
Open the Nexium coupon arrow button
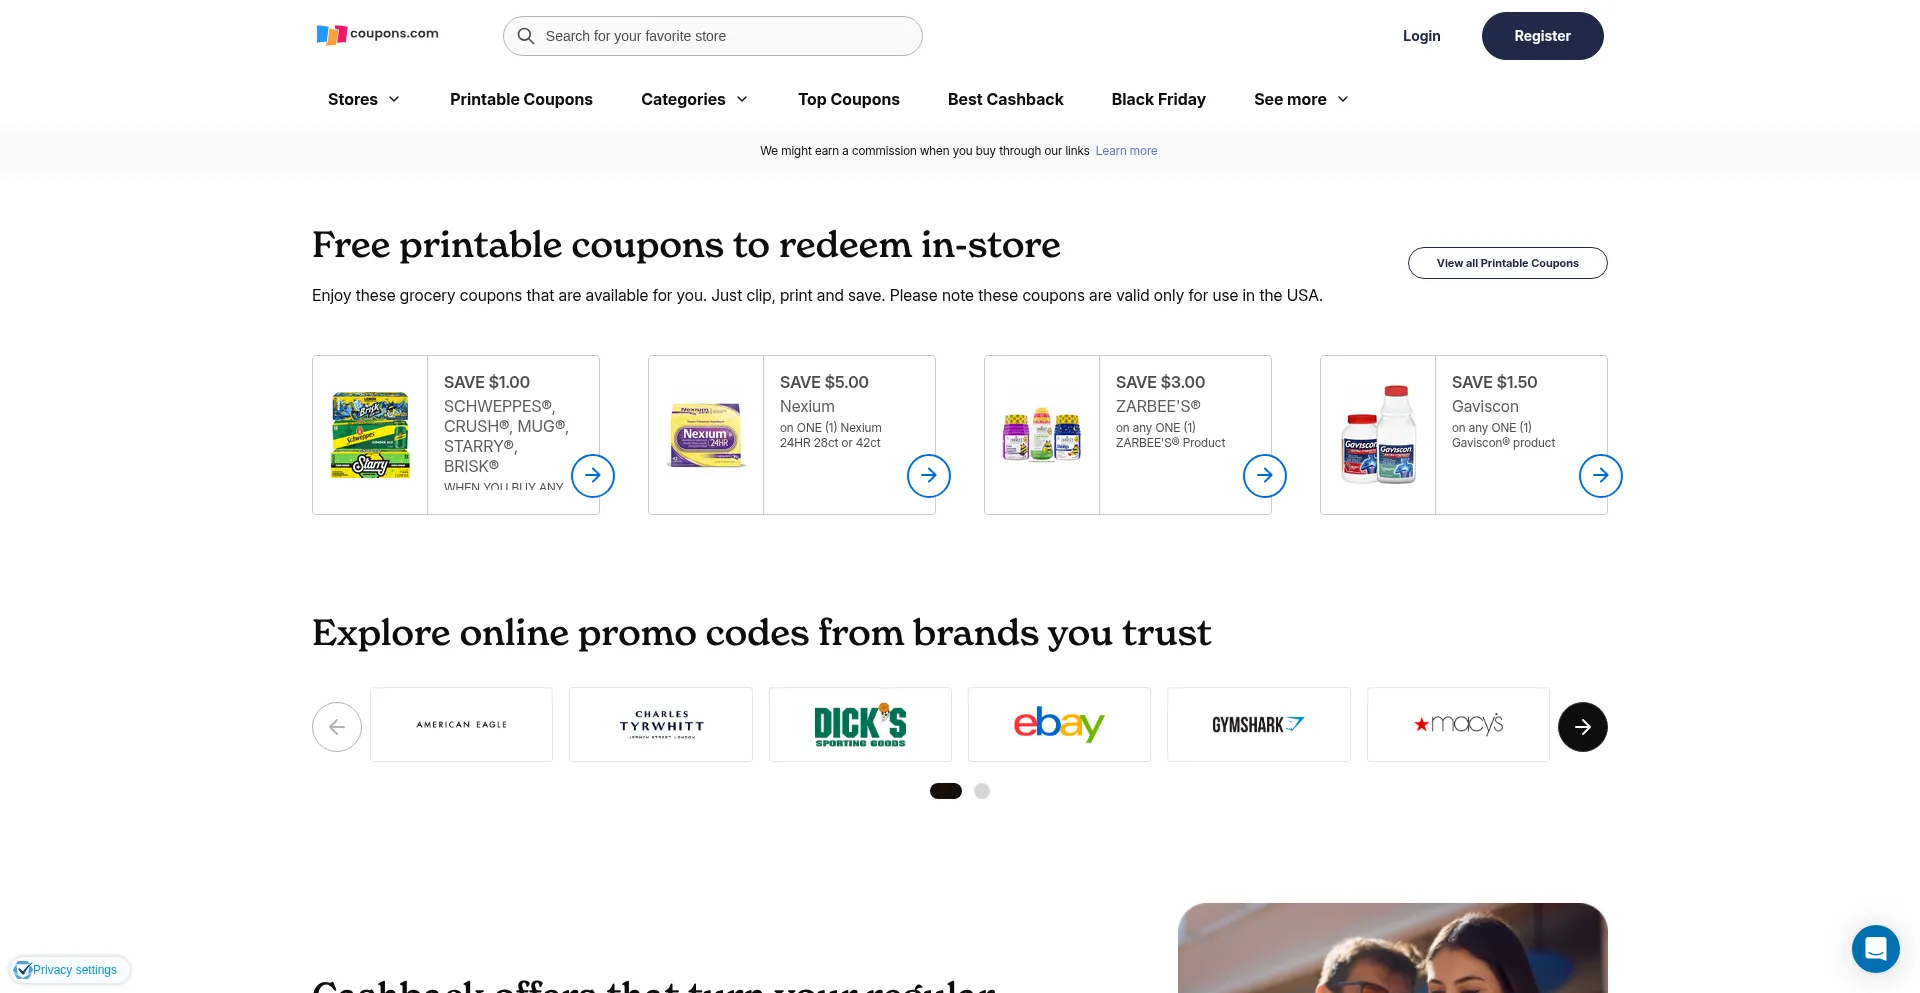929,475
